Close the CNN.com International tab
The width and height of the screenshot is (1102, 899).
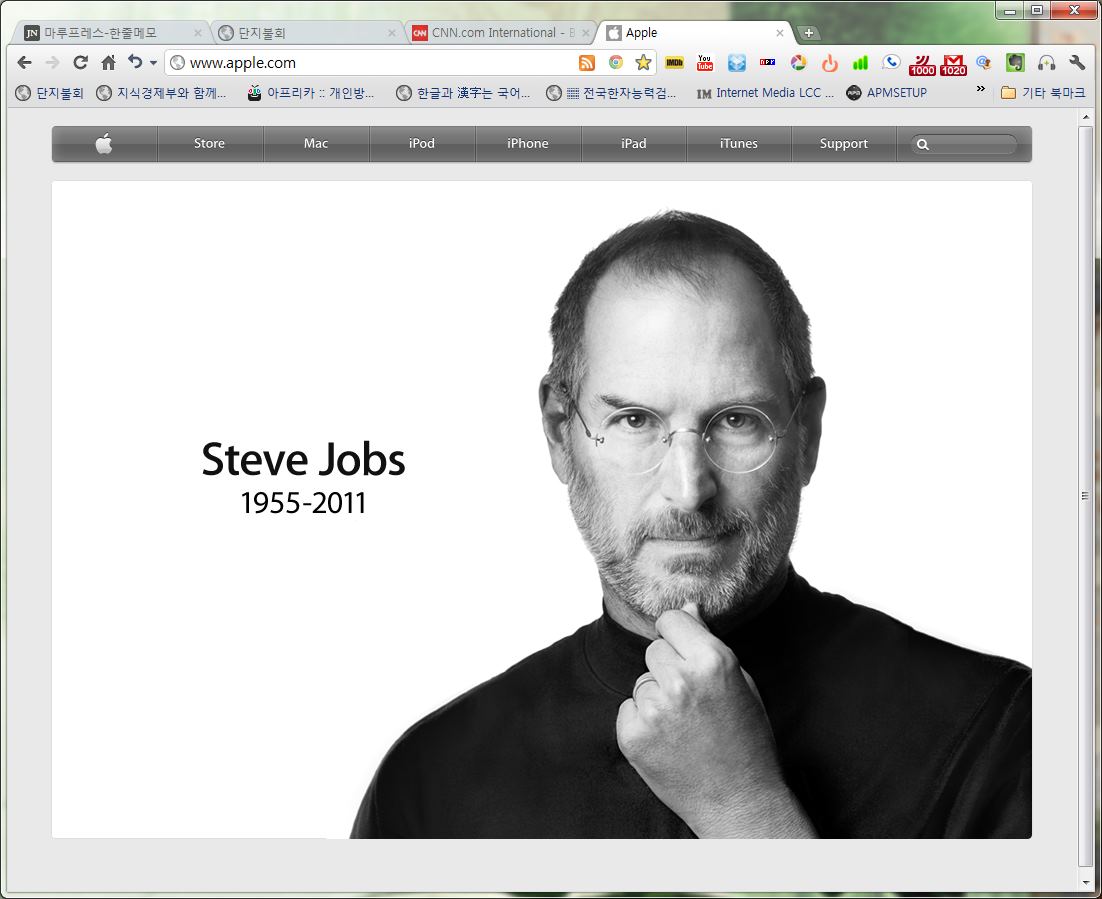click(585, 33)
